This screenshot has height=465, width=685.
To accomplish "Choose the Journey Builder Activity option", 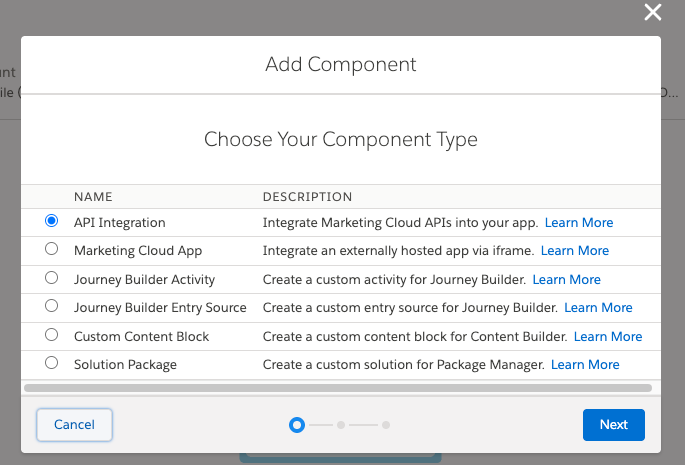I will (52, 279).
